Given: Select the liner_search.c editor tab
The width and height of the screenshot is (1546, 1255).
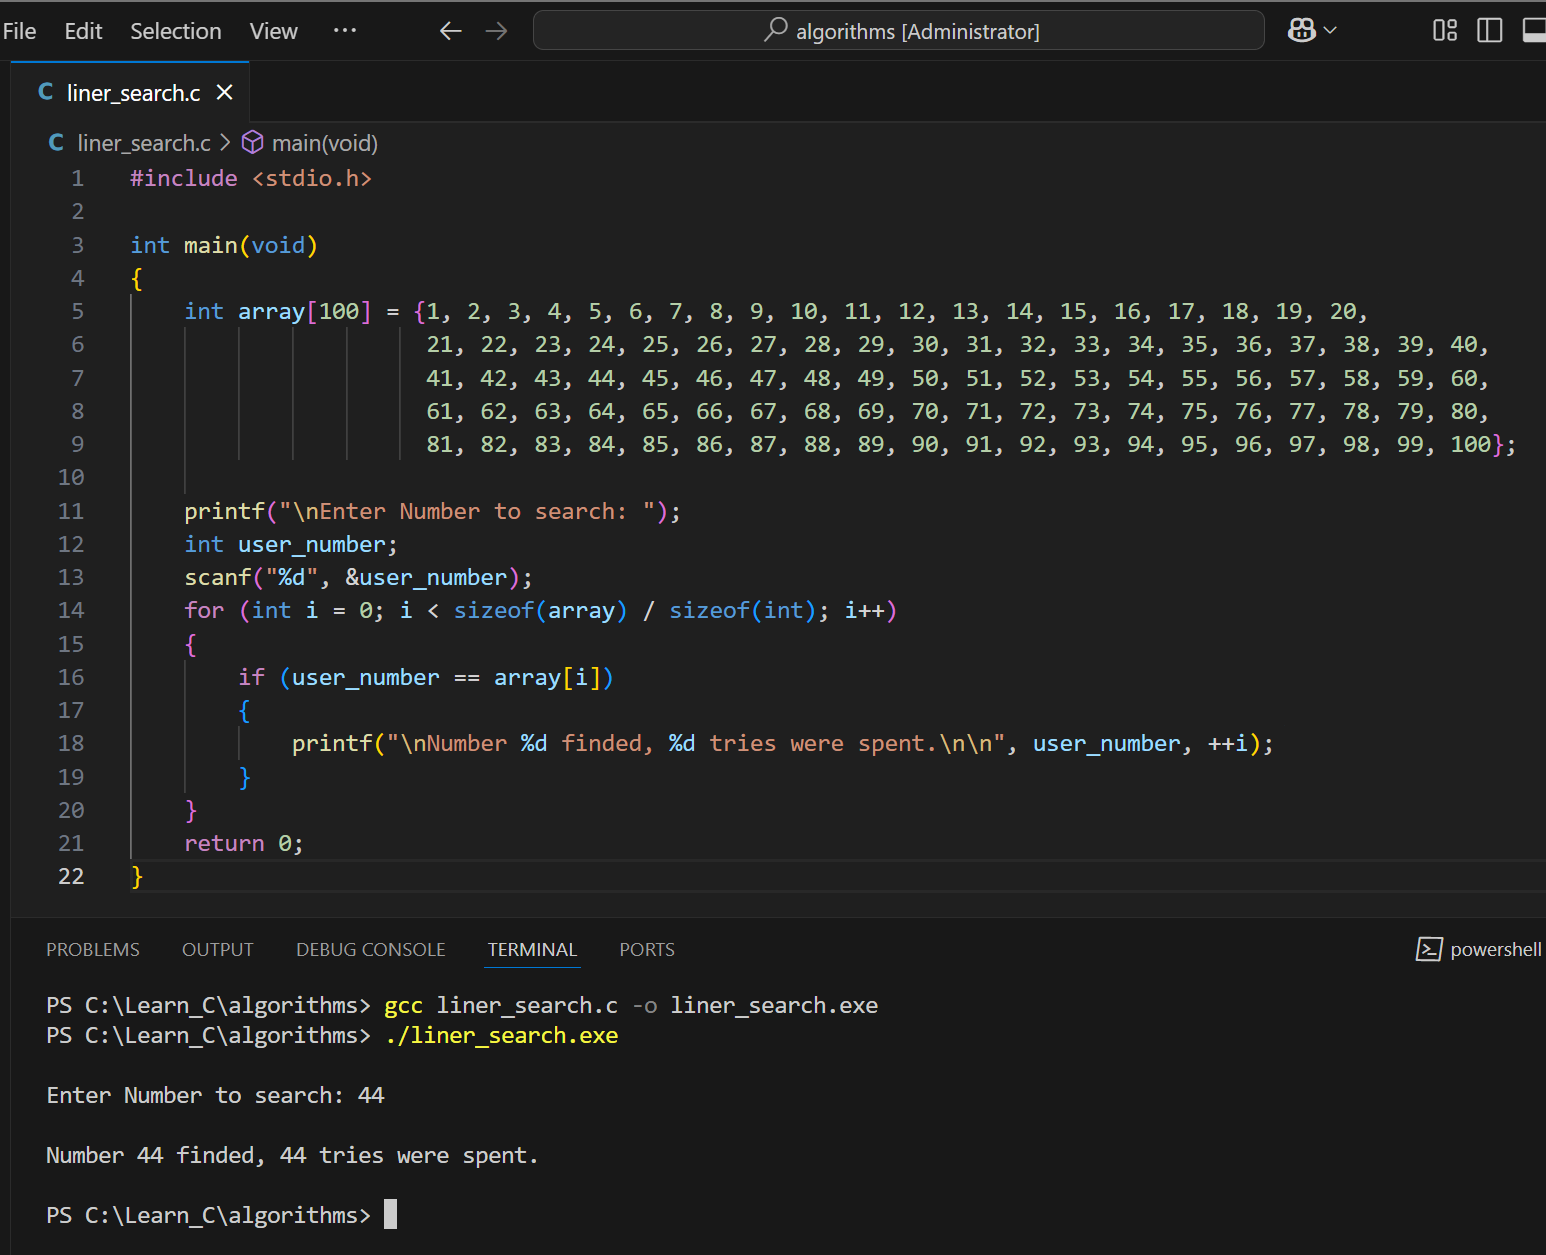Looking at the screenshot, I should 130,93.
